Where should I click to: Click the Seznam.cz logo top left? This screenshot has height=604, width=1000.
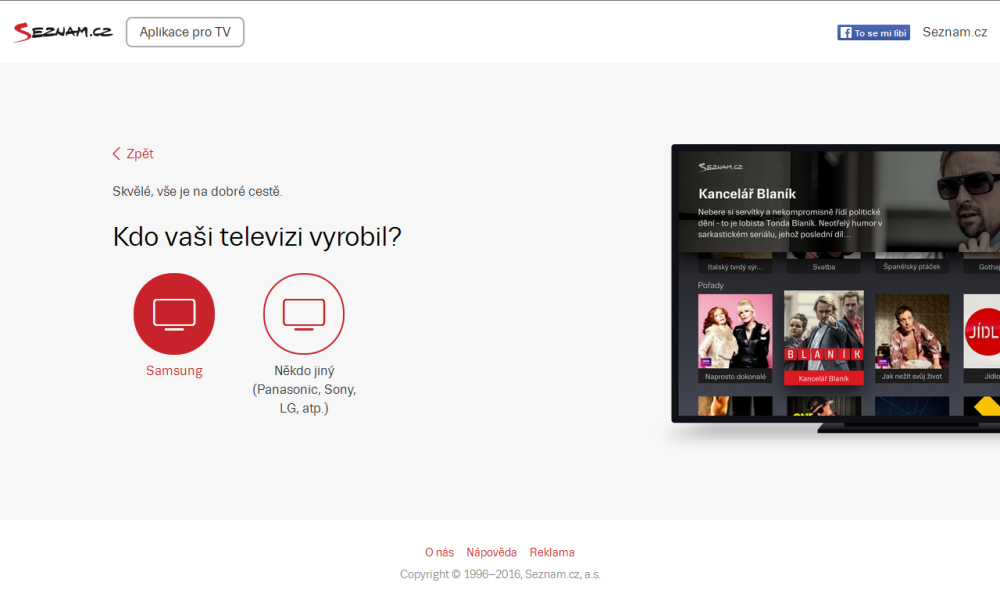coord(62,31)
